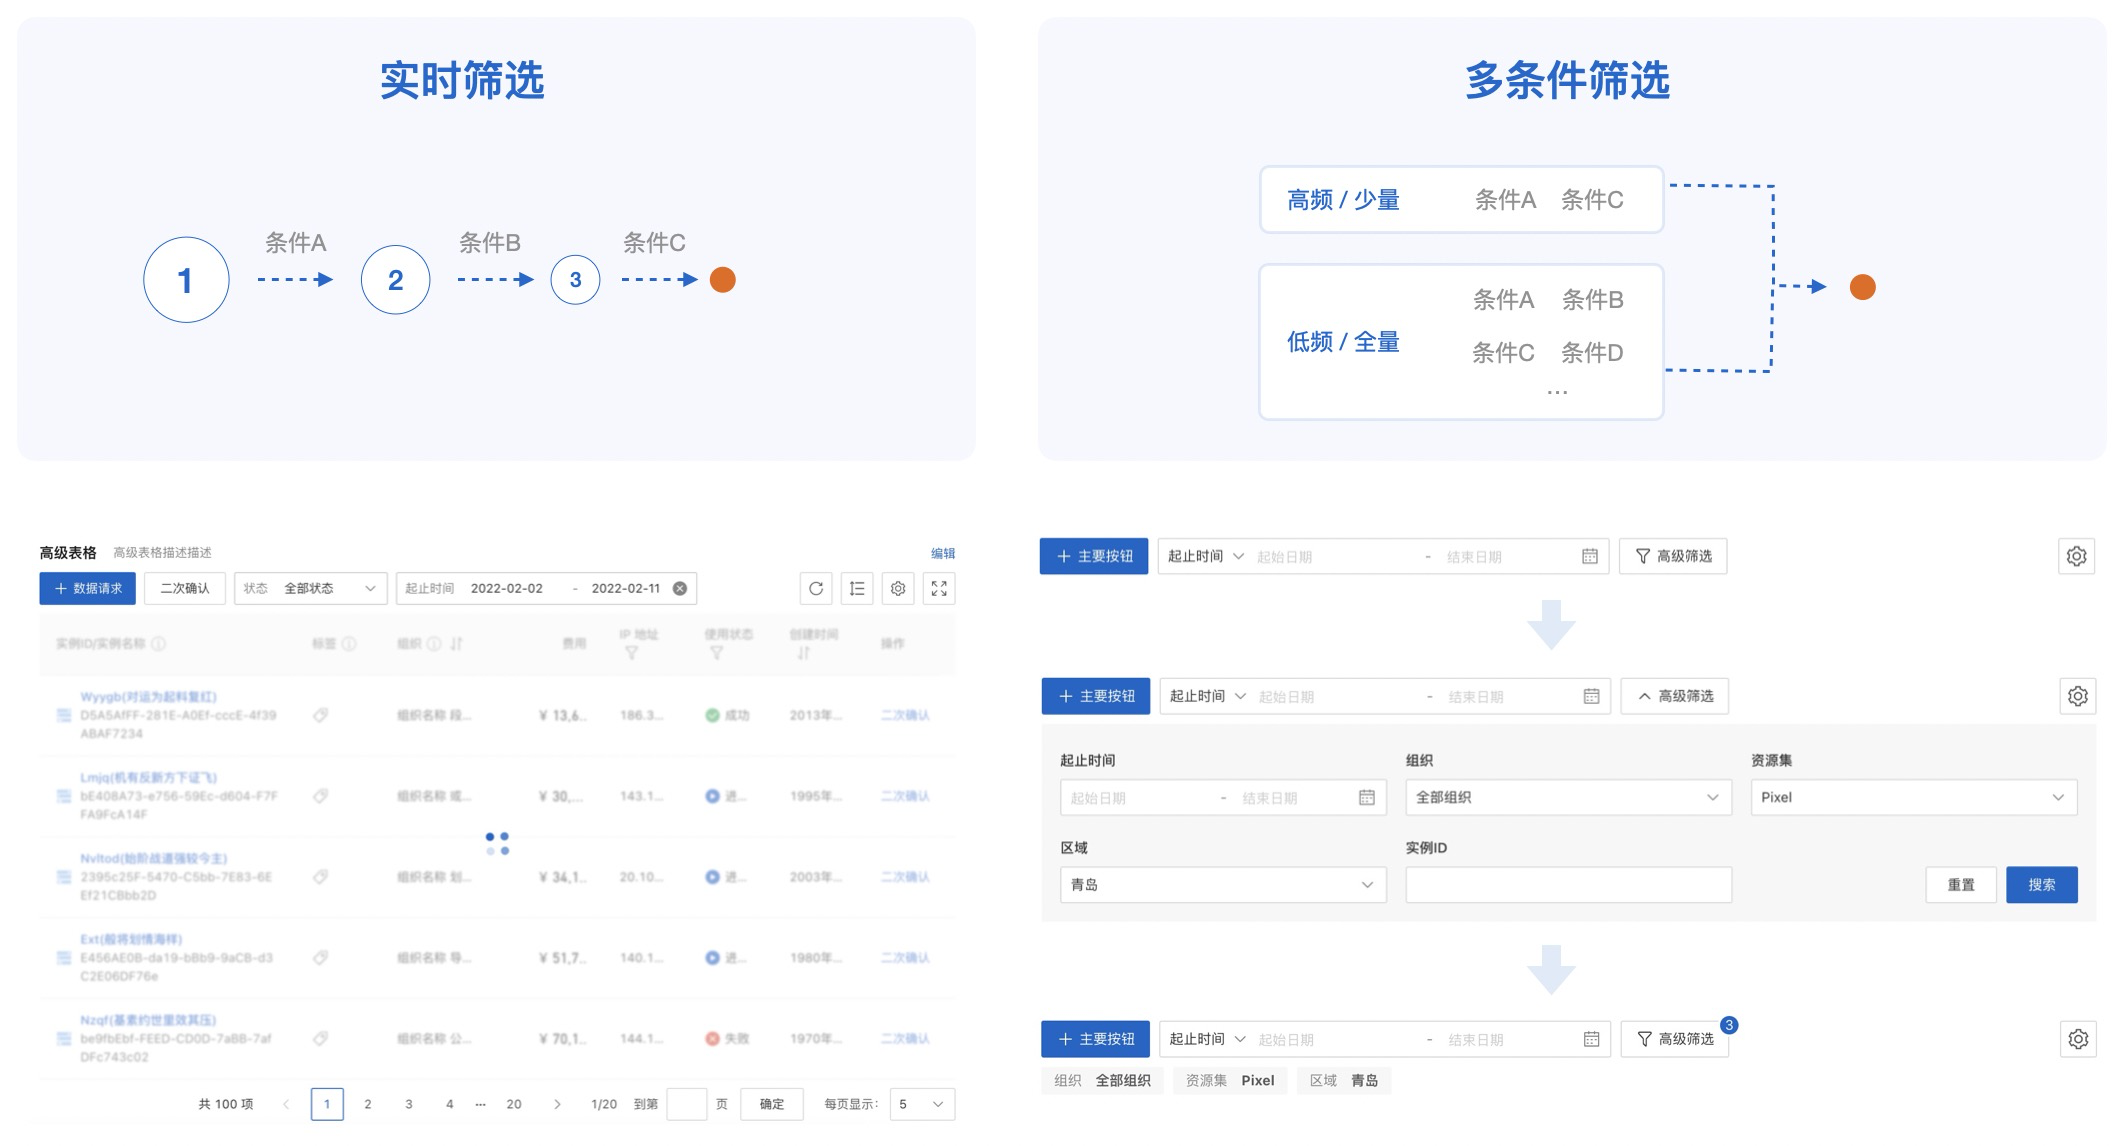The image size is (2120, 1146).
Task: Open the 状态 全部状态 dropdown
Action: coord(310,589)
